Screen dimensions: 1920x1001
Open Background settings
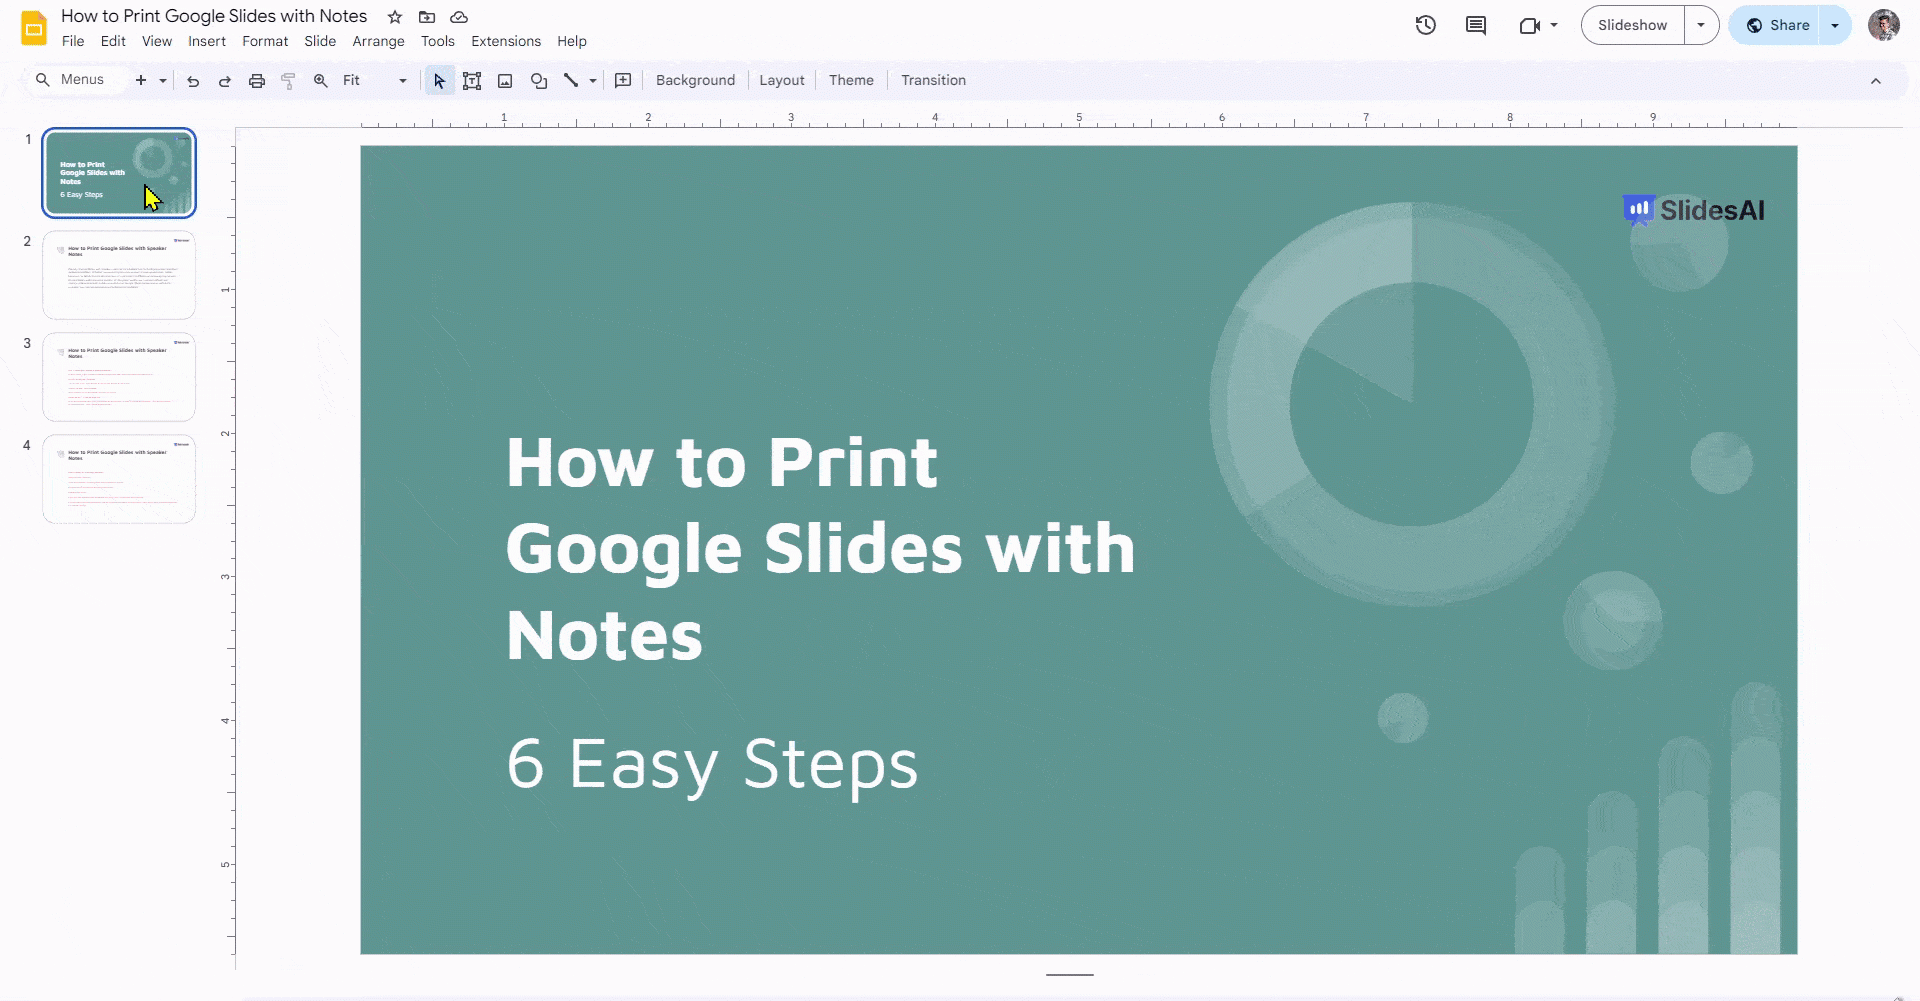point(694,80)
